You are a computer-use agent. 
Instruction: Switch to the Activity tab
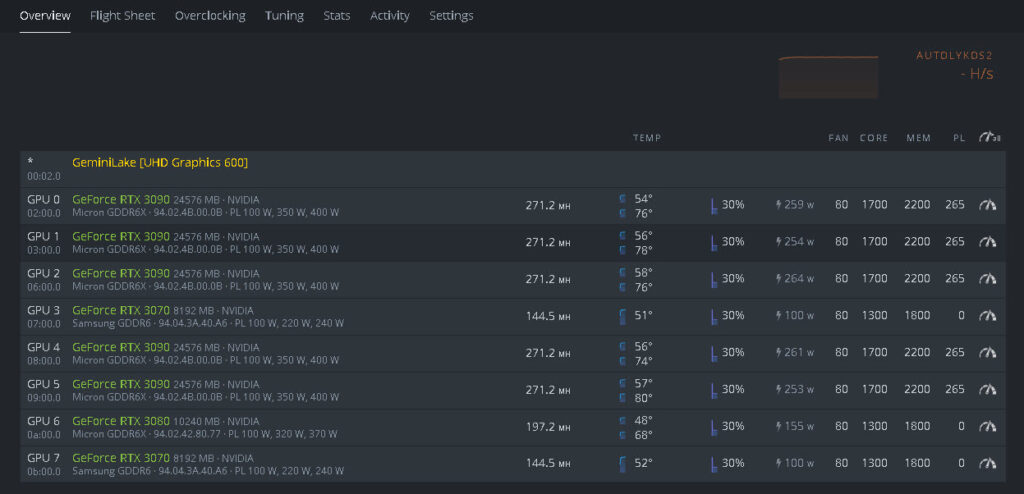pyautogui.click(x=390, y=16)
